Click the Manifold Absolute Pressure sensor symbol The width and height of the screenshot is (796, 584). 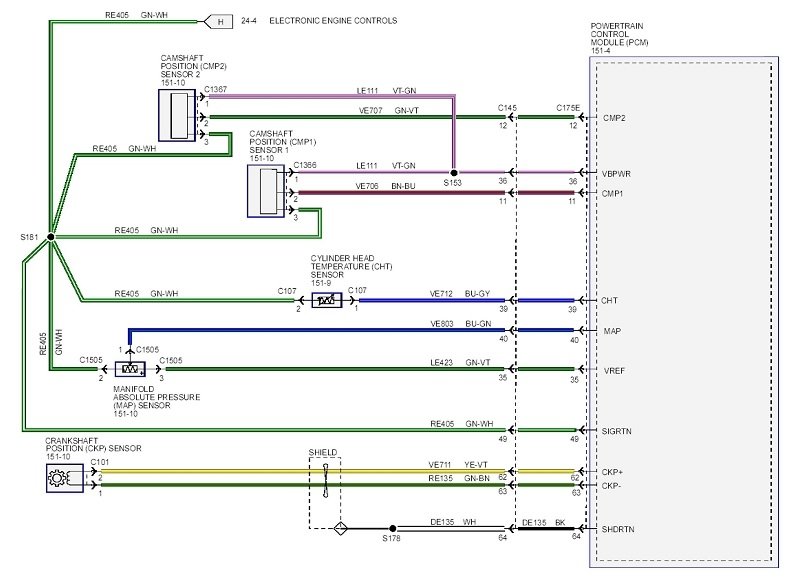point(130,369)
